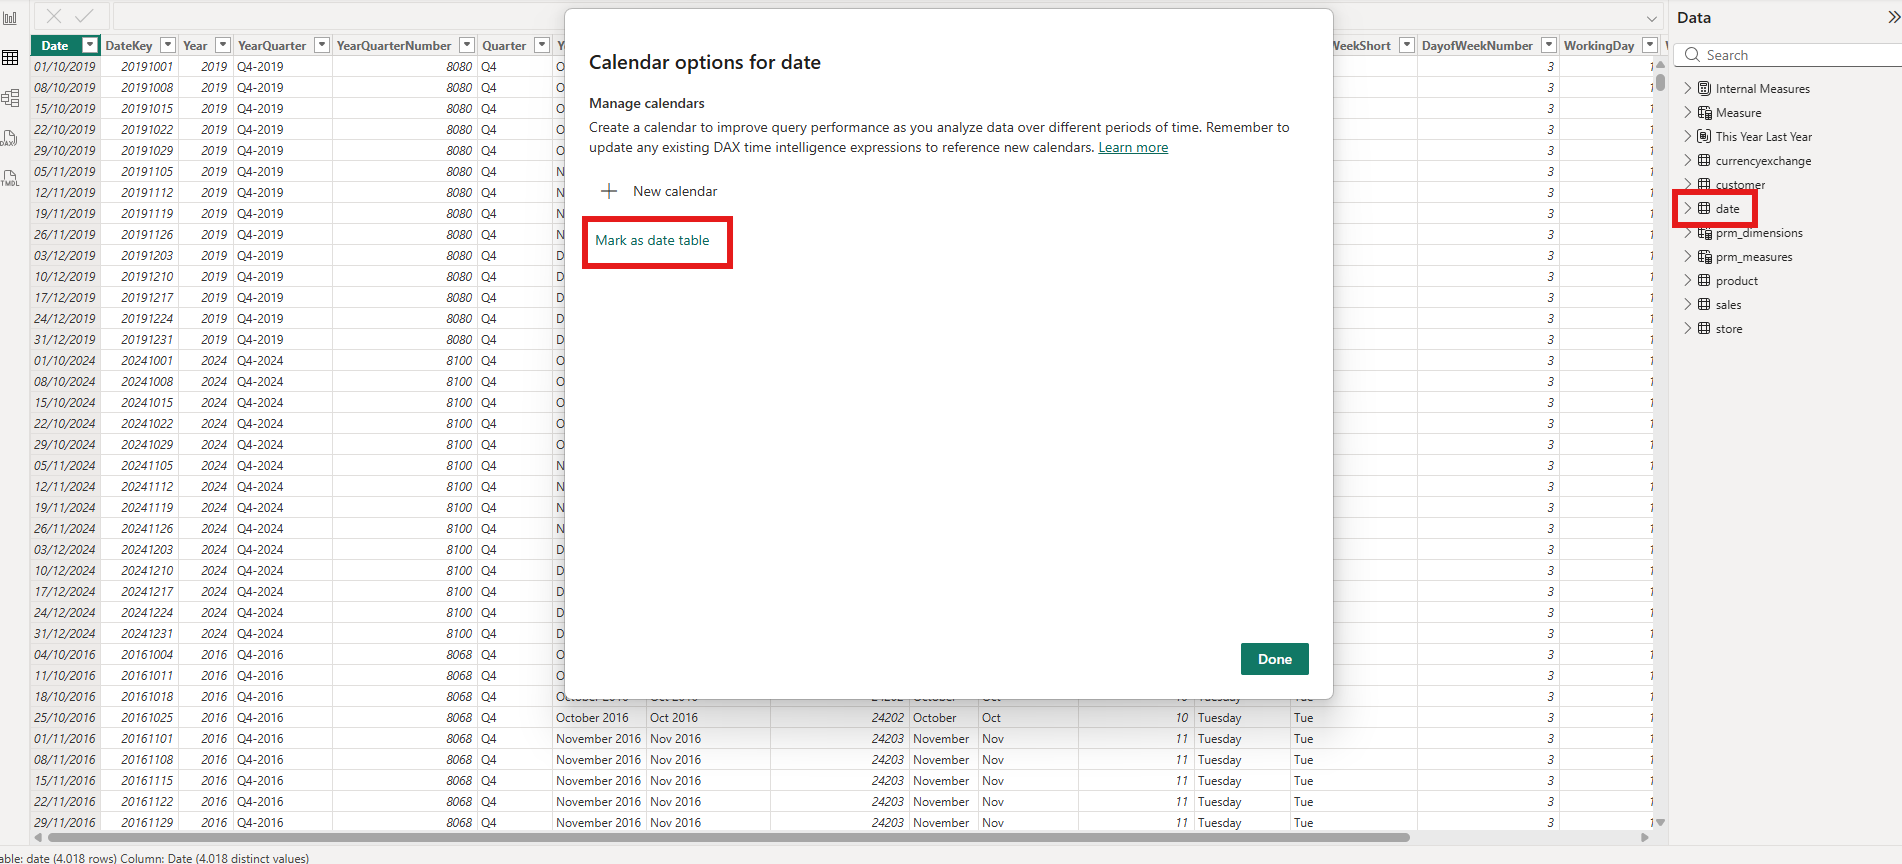Open Table view from left sidebar
Screen dimensions: 1902x864
(10, 58)
